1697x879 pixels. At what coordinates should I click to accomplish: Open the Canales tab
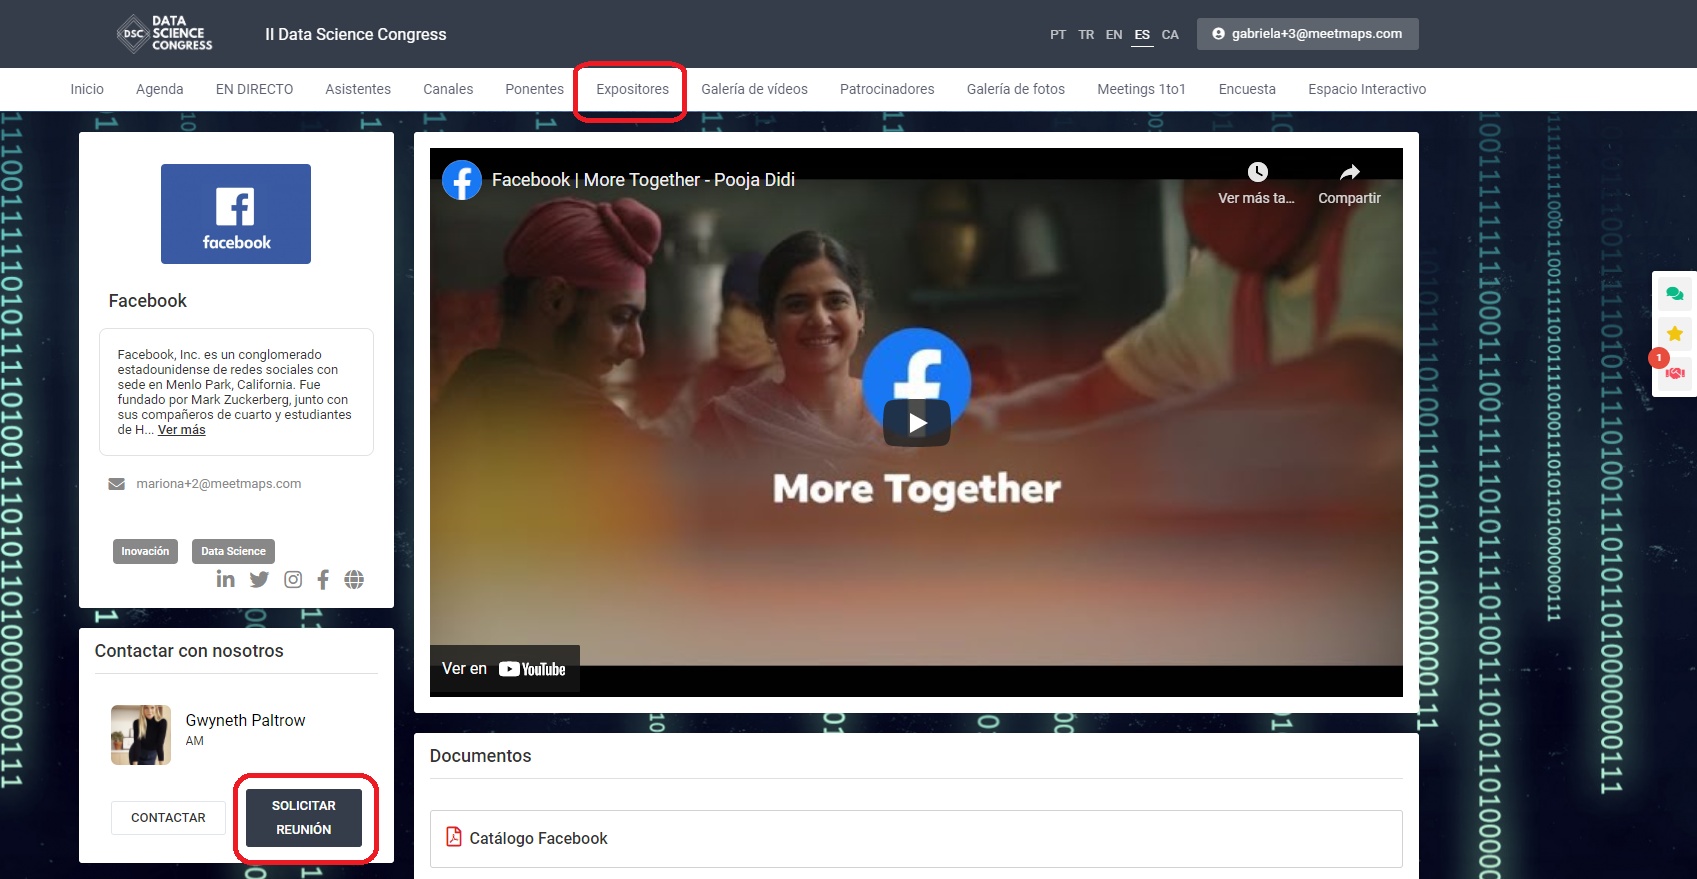tap(448, 89)
